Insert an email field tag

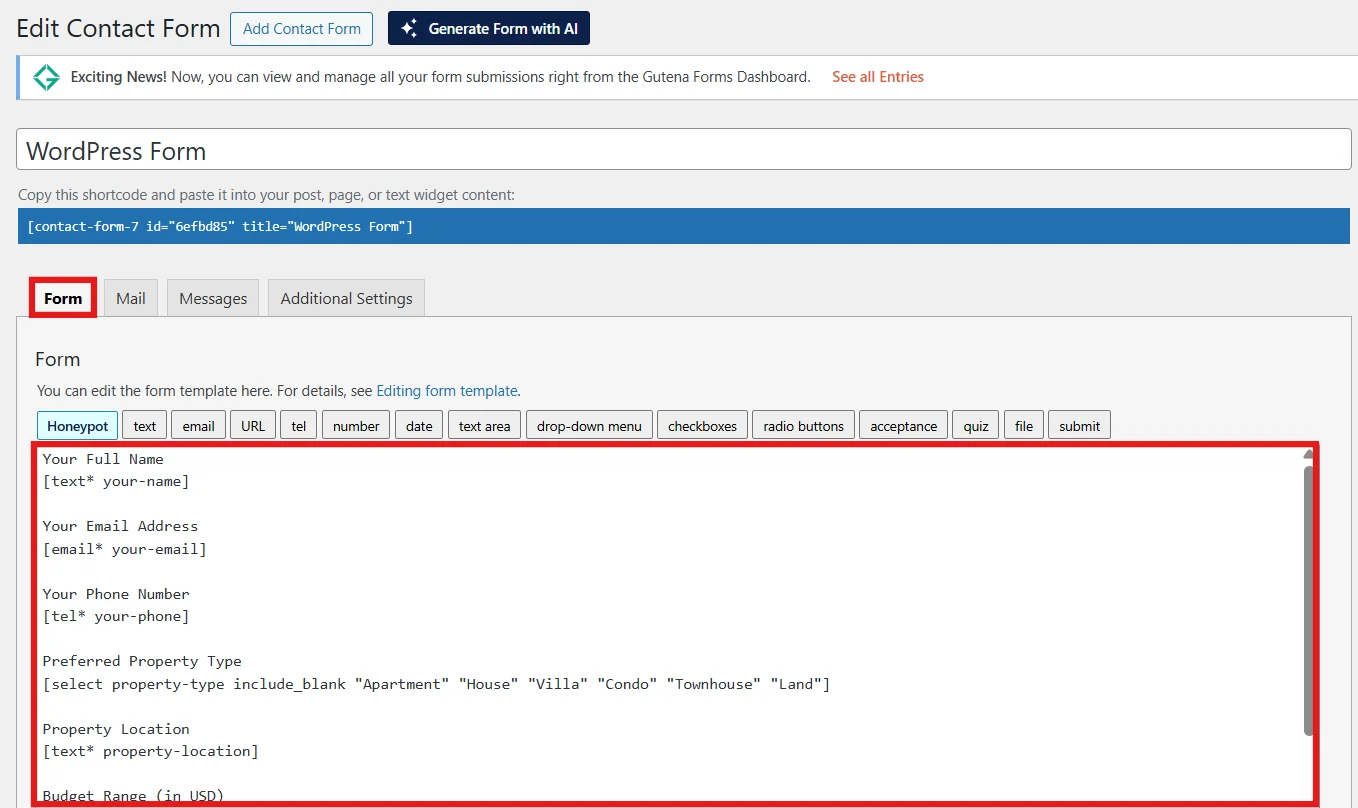coord(198,426)
